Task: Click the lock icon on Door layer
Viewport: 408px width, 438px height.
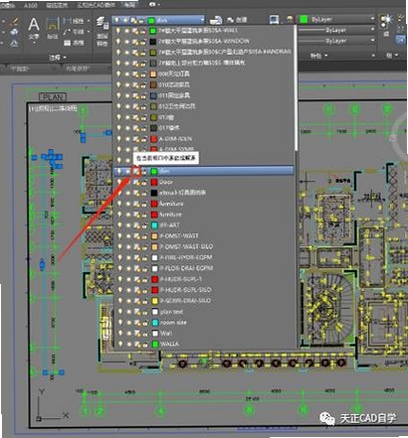Action: (x=143, y=182)
